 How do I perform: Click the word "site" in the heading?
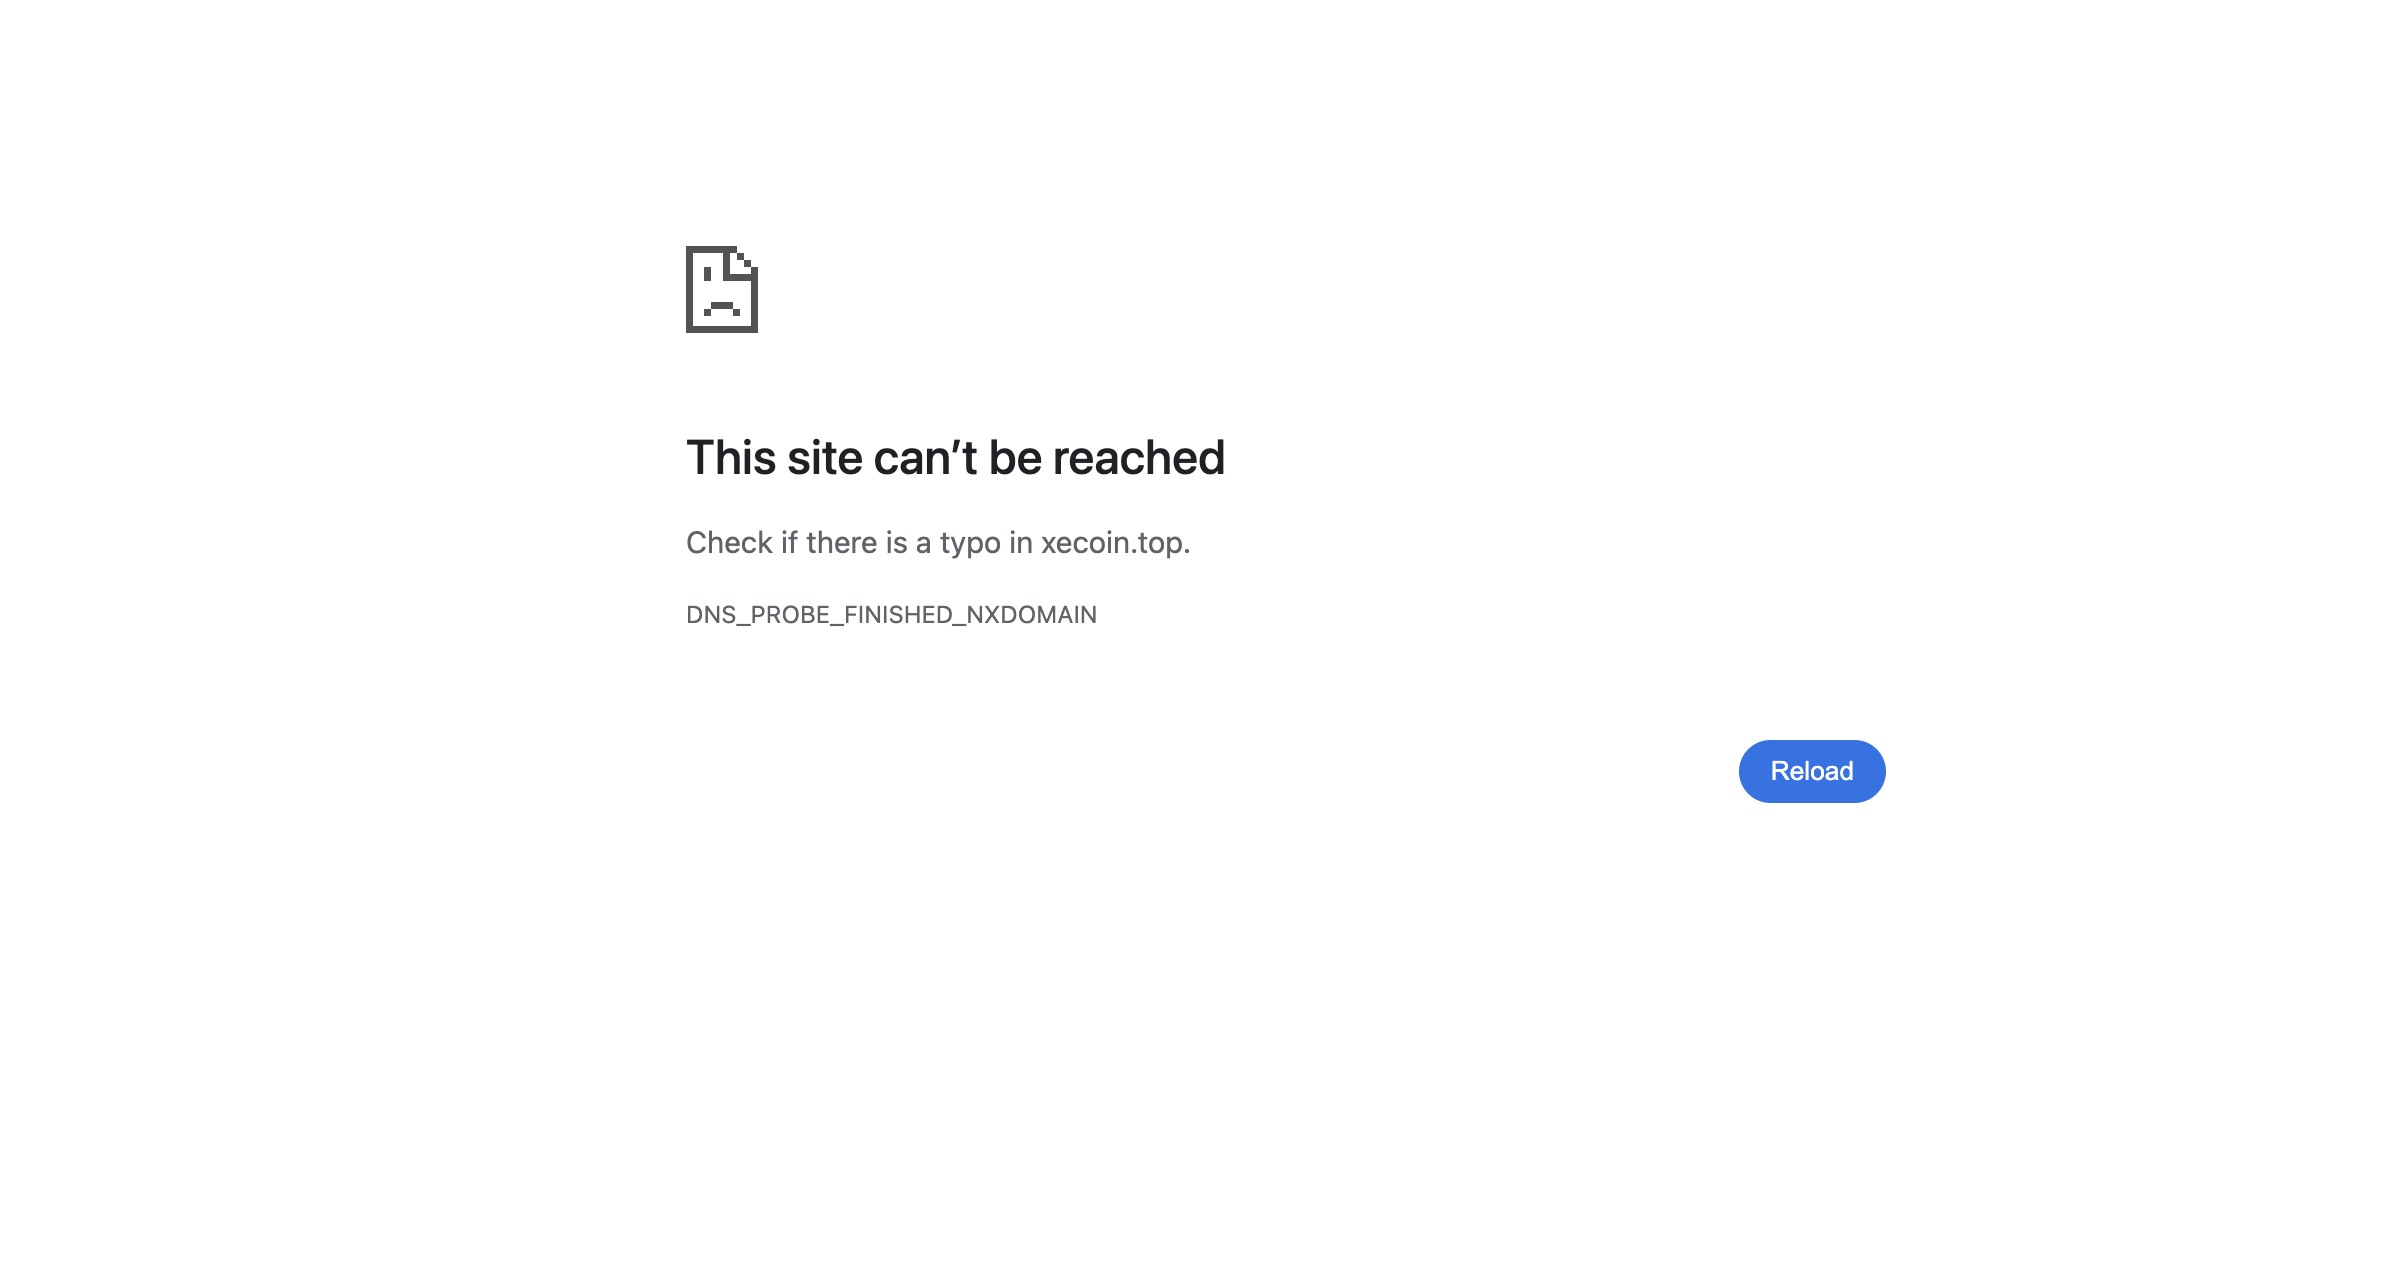pos(825,458)
